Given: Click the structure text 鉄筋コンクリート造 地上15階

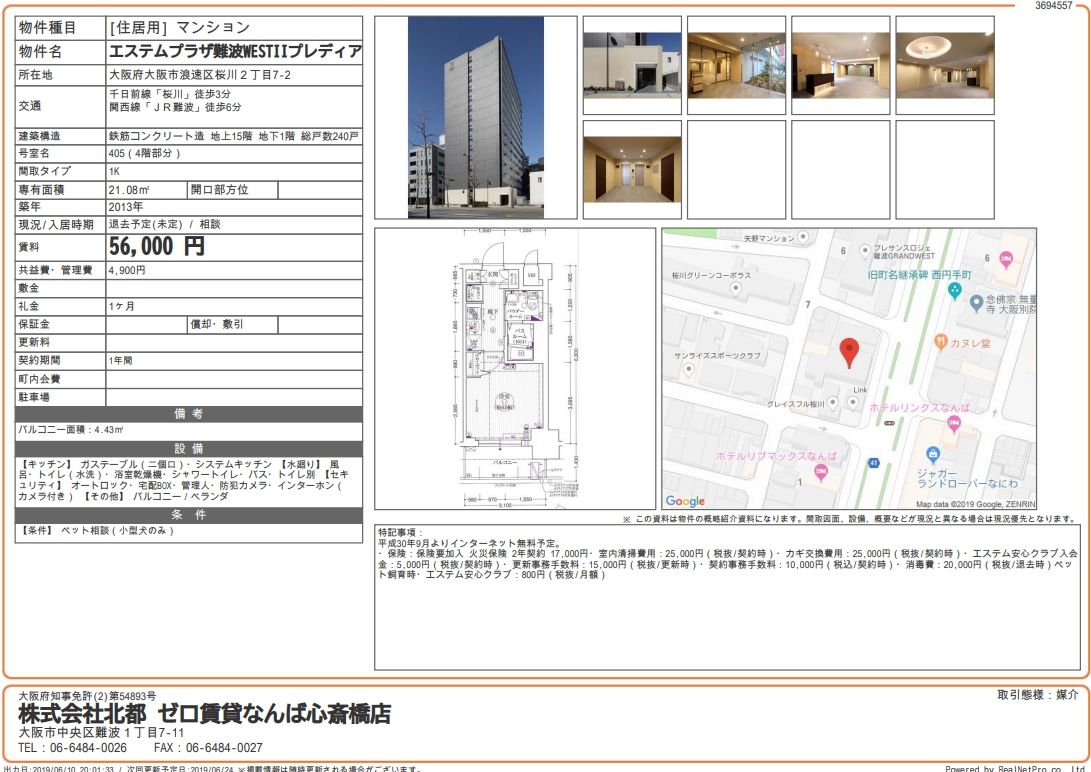Looking at the screenshot, I should (180, 136).
